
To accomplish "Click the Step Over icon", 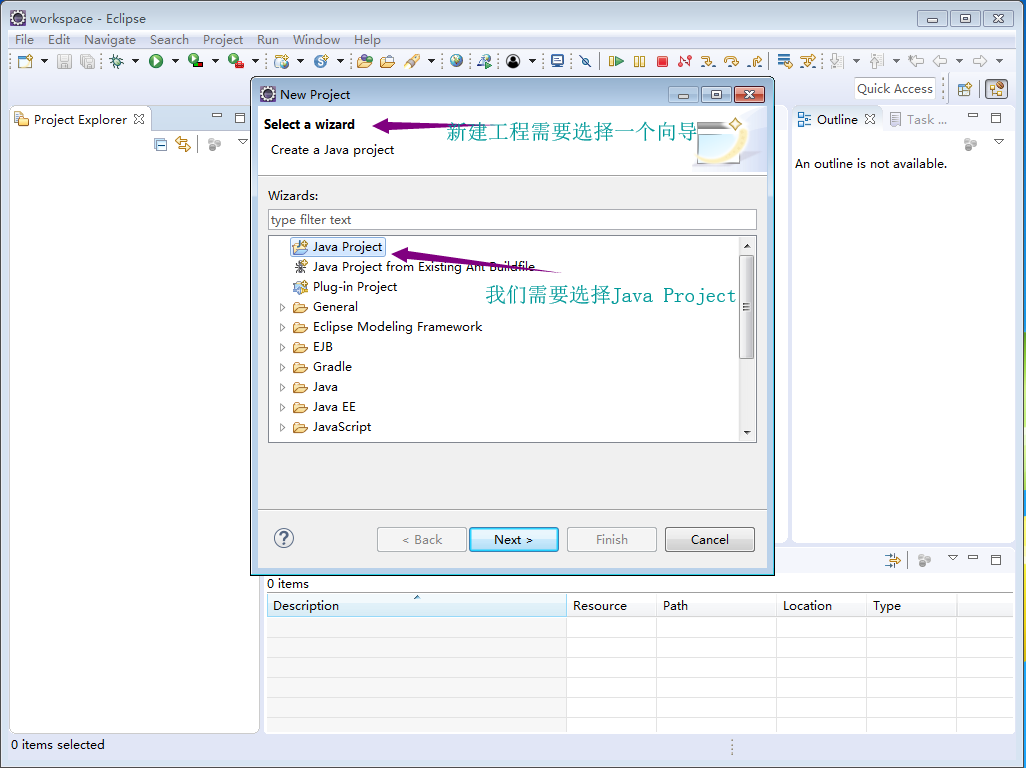I will pos(732,61).
